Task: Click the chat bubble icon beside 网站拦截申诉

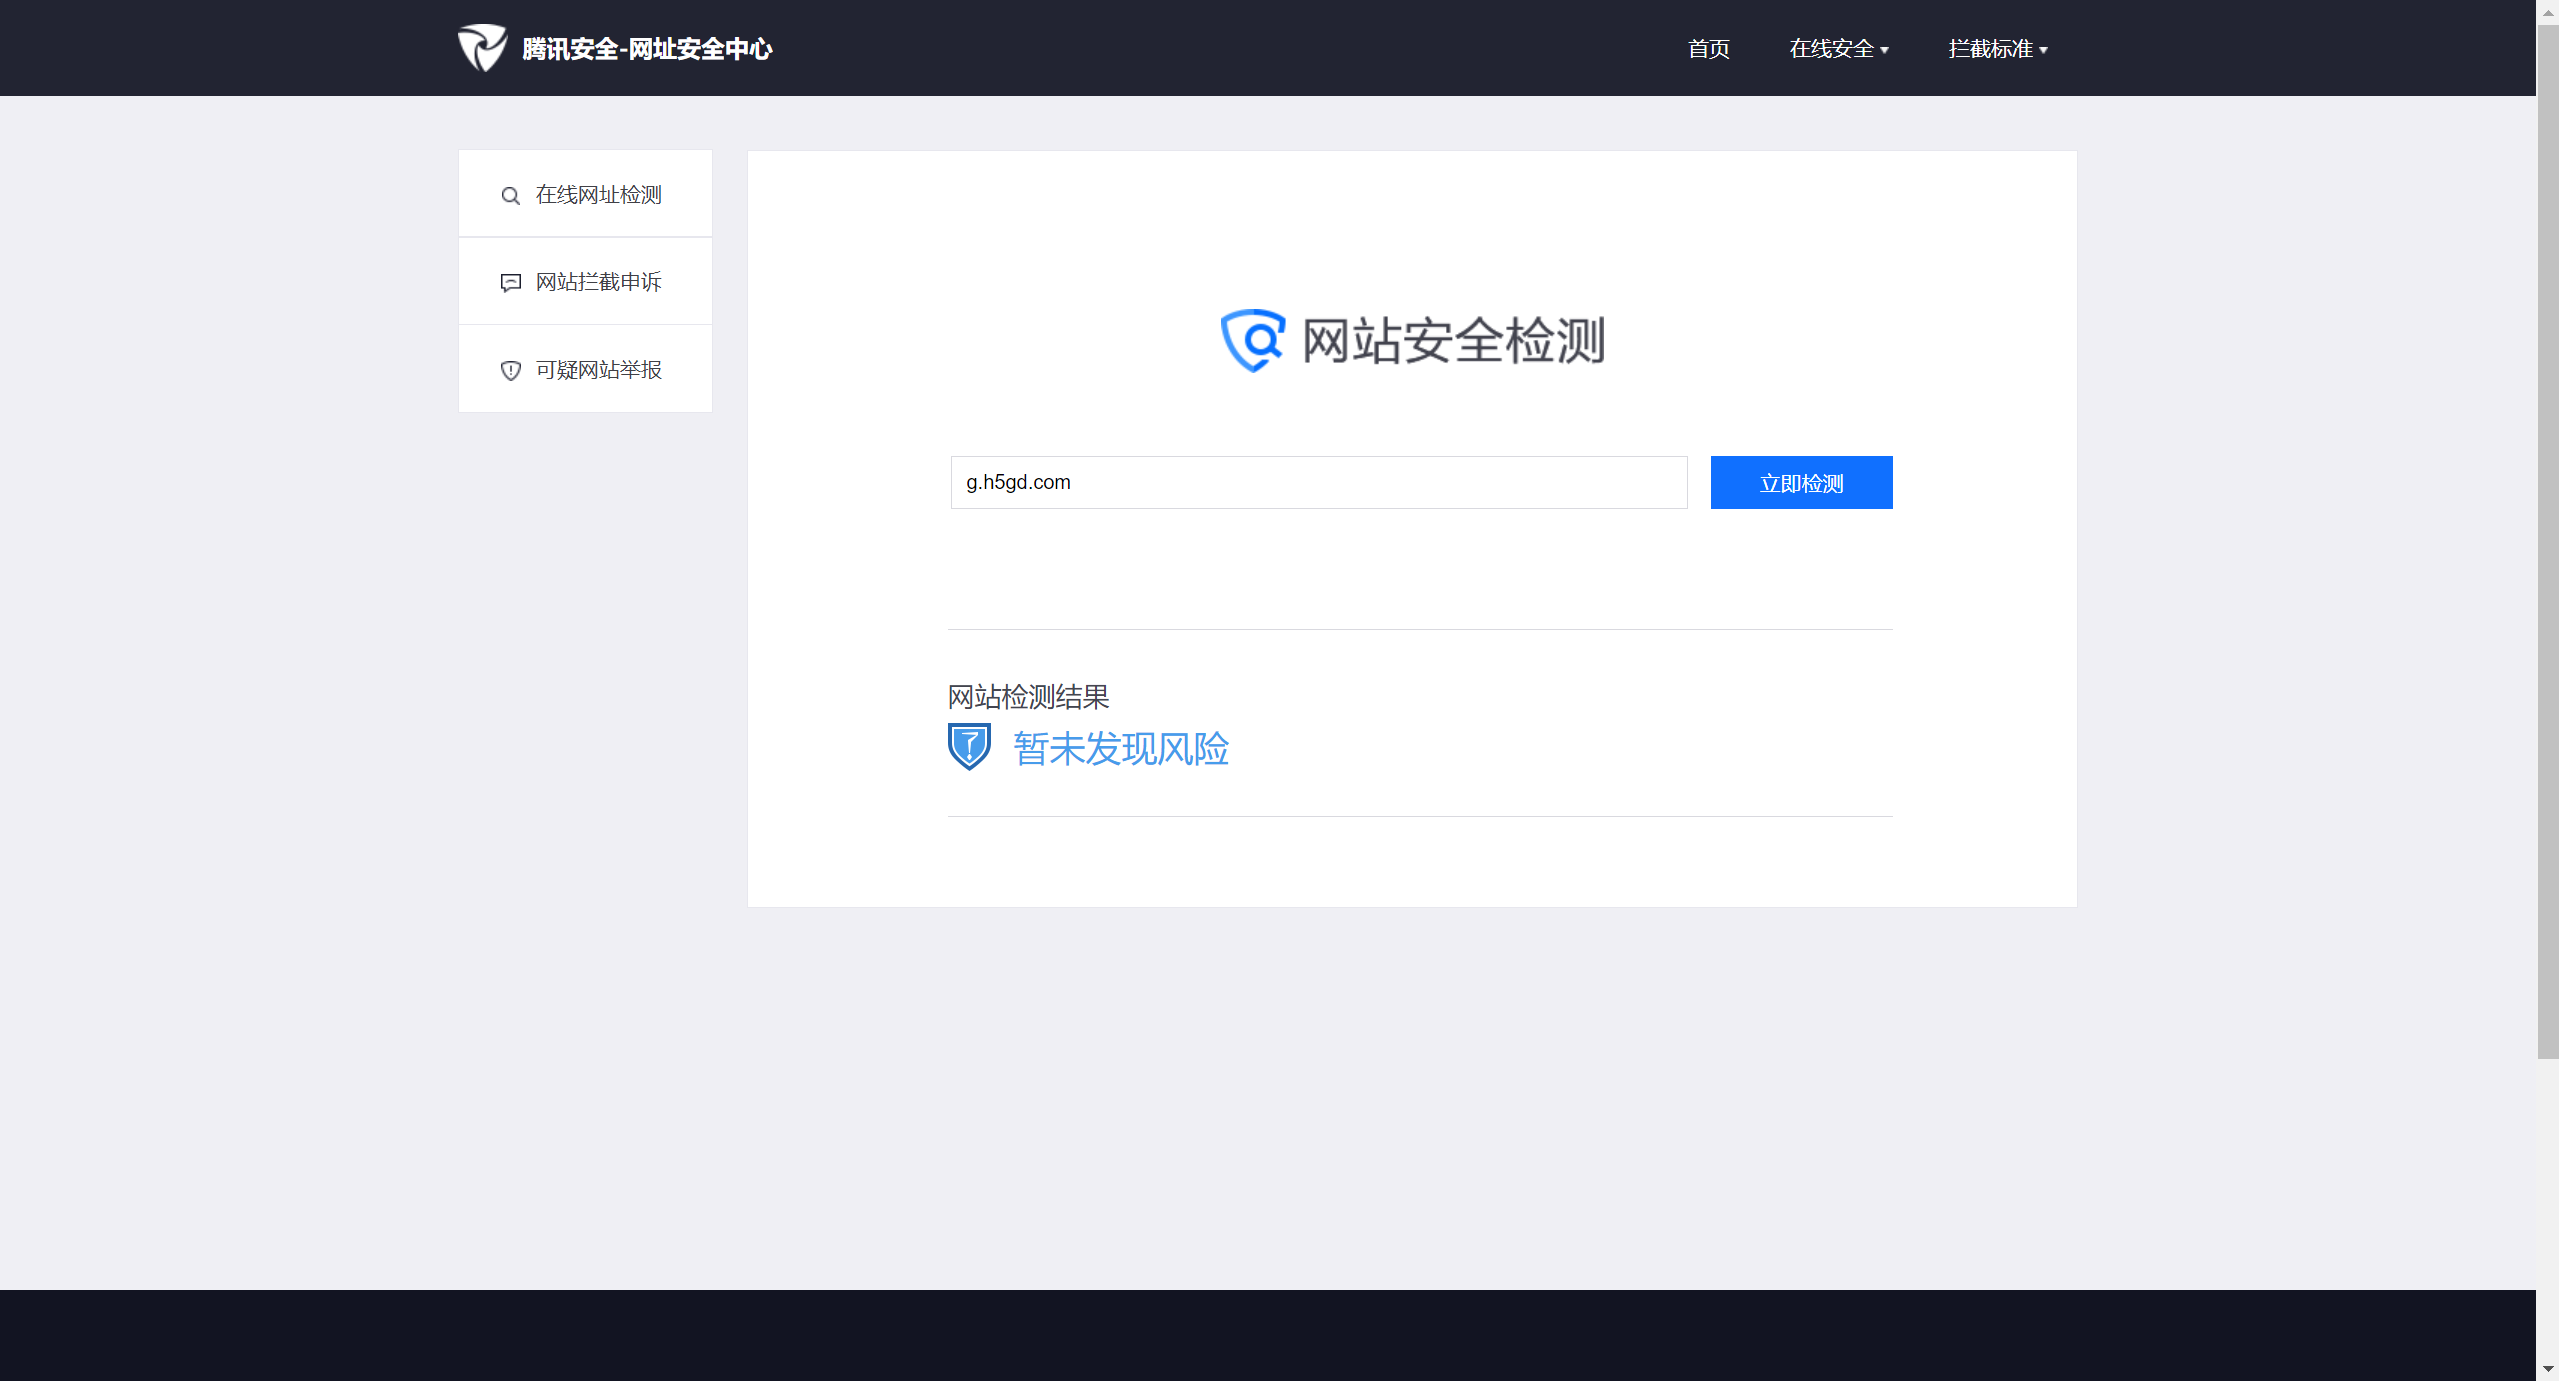Action: [510, 283]
